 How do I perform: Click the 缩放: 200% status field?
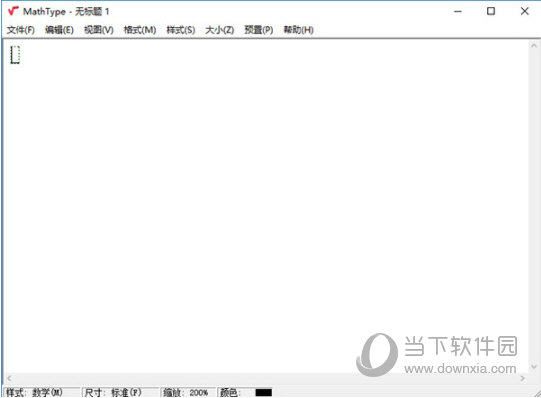click(188, 392)
